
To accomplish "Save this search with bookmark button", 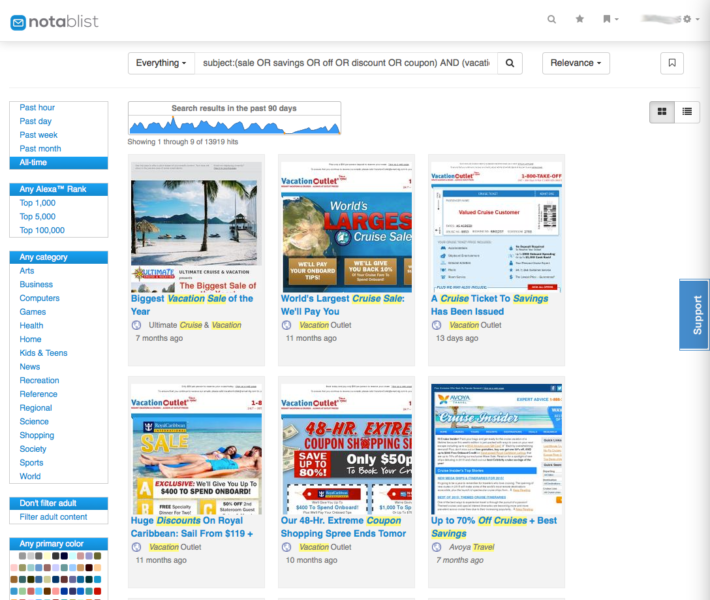I will click(672, 63).
